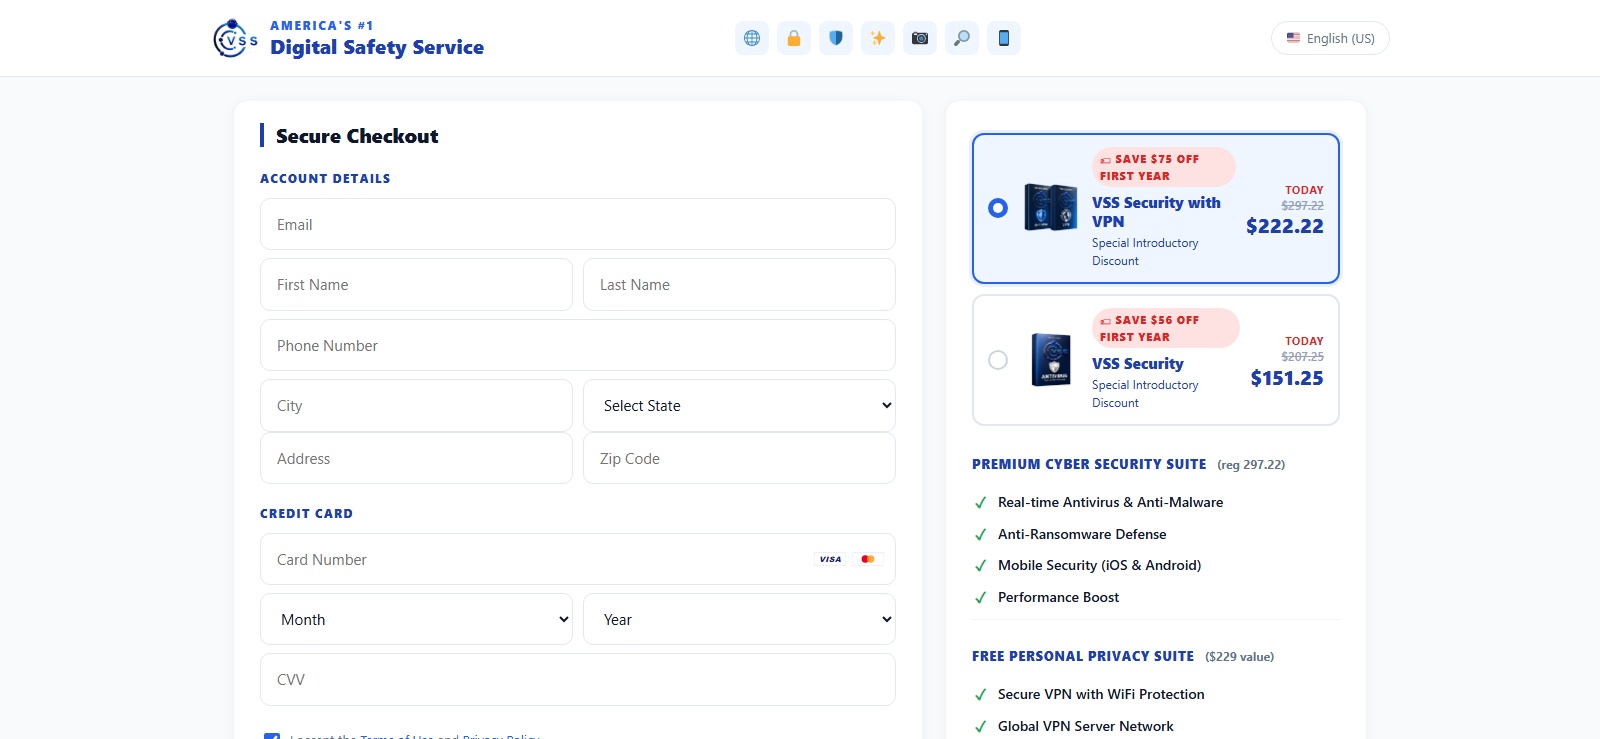This screenshot has height=739, width=1600.
Task: Select the $151.25 VSS Security radio button
Action: coord(998,360)
